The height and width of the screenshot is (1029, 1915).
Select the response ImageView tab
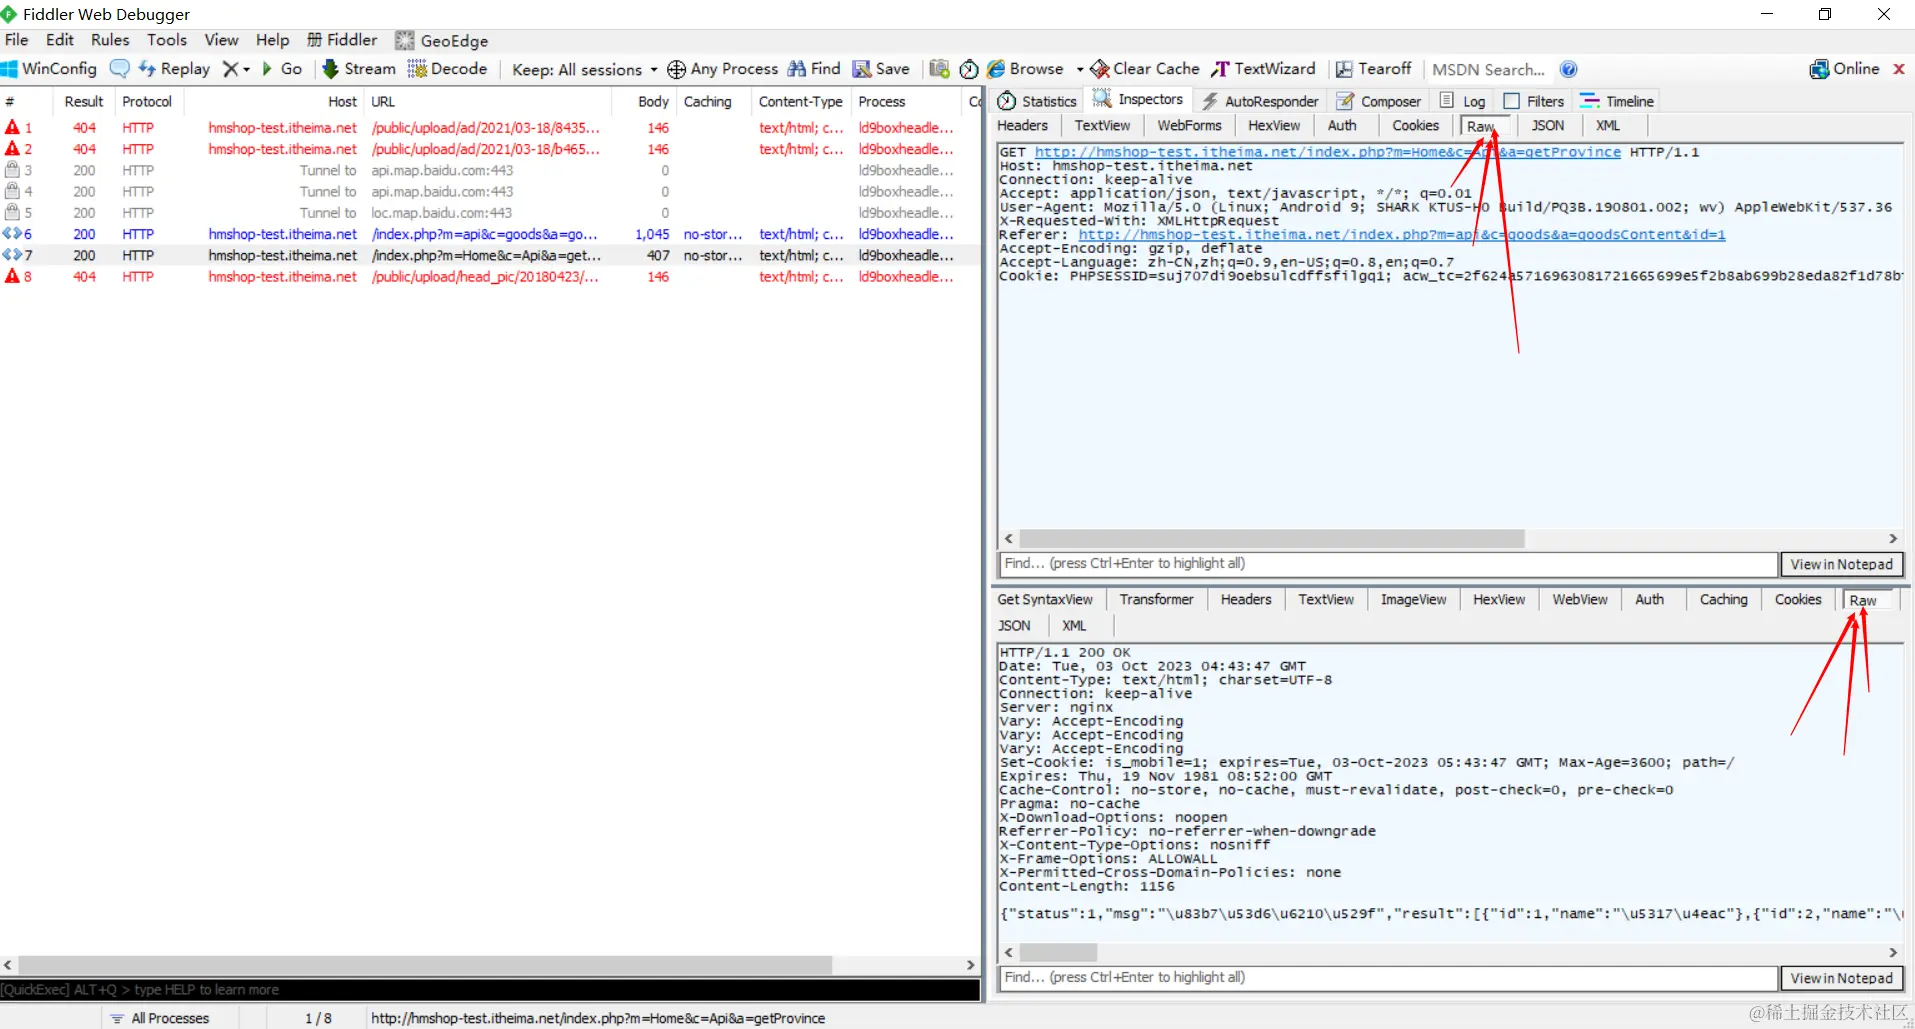[x=1414, y=600]
